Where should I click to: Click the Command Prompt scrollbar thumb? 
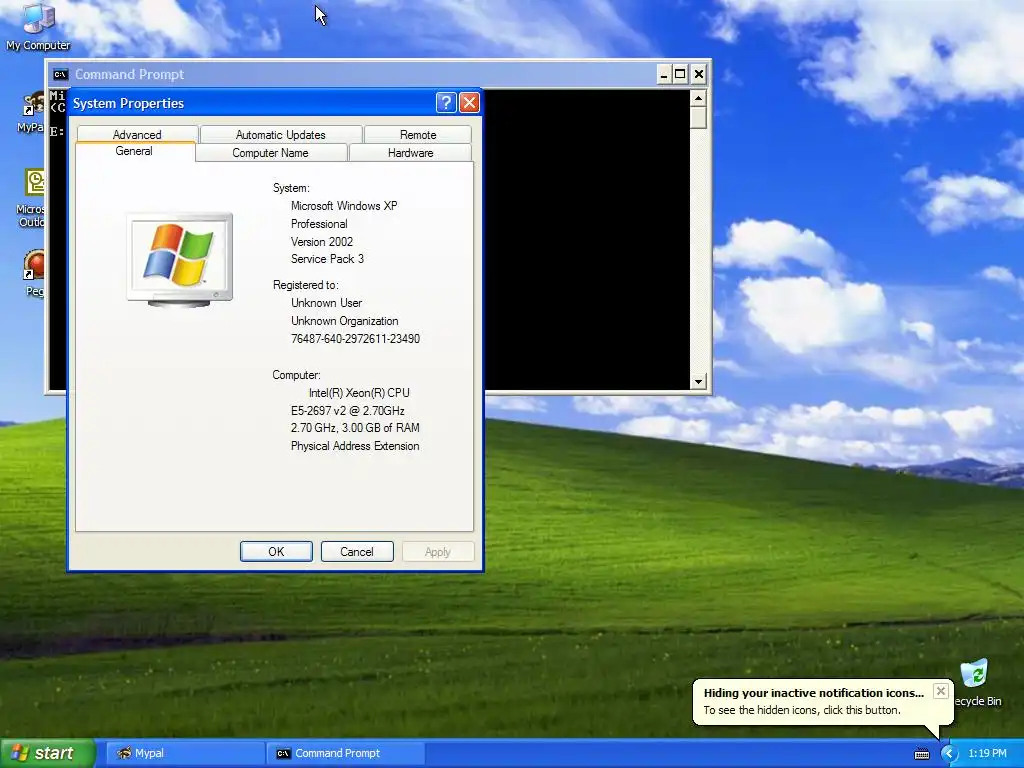click(x=698, y=118)
